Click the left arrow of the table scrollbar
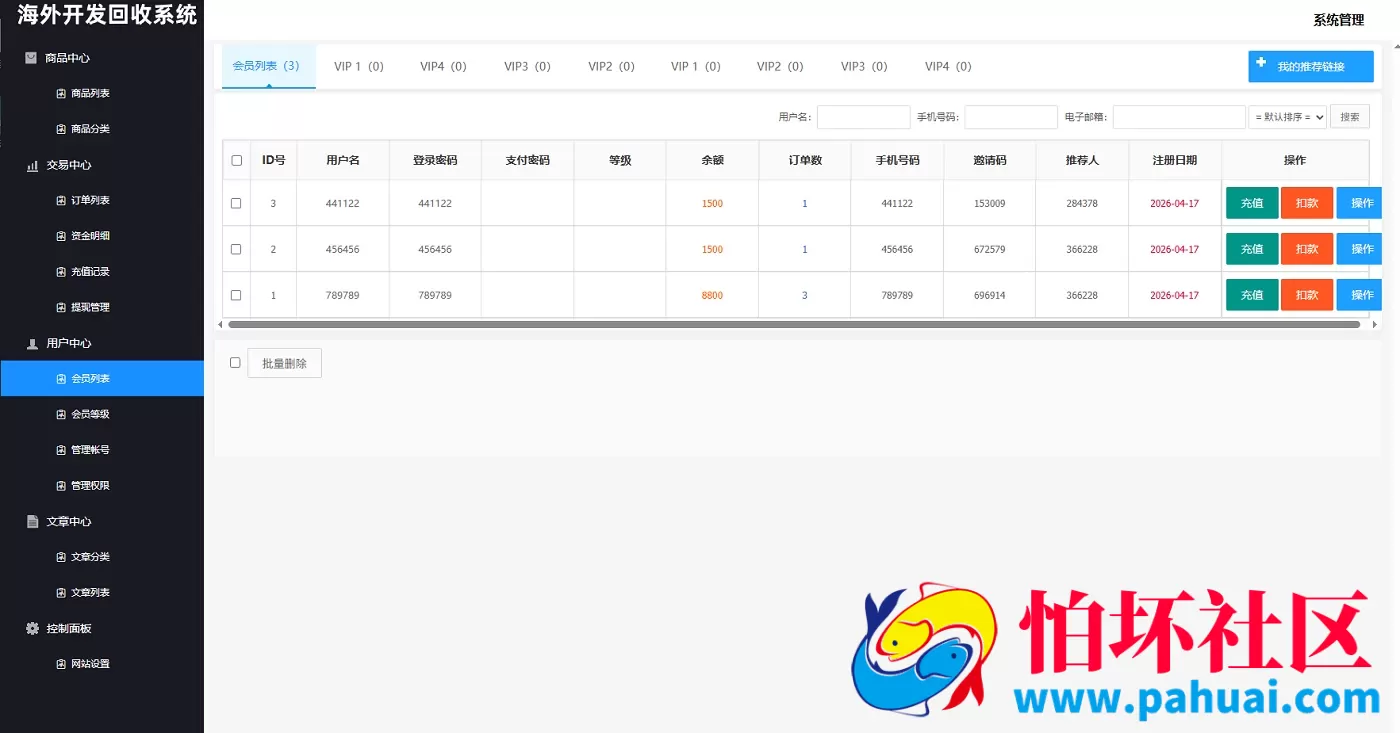Image resolution: width=1400 pixels, height=733 pixels. [221, 324]
